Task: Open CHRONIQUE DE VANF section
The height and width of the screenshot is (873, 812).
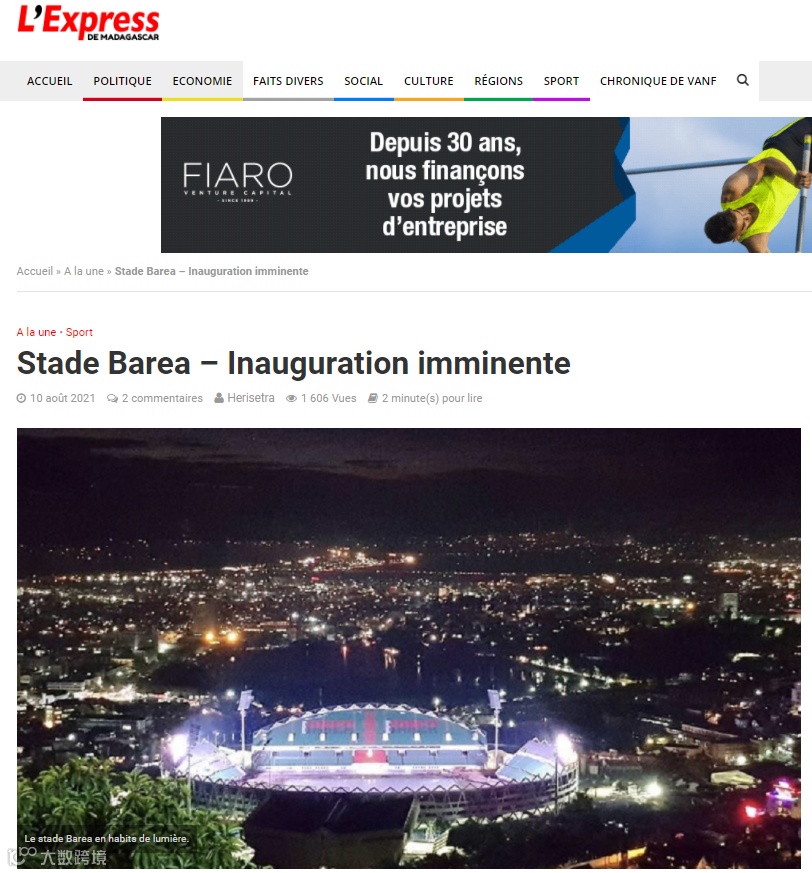Action: (658, 81)
